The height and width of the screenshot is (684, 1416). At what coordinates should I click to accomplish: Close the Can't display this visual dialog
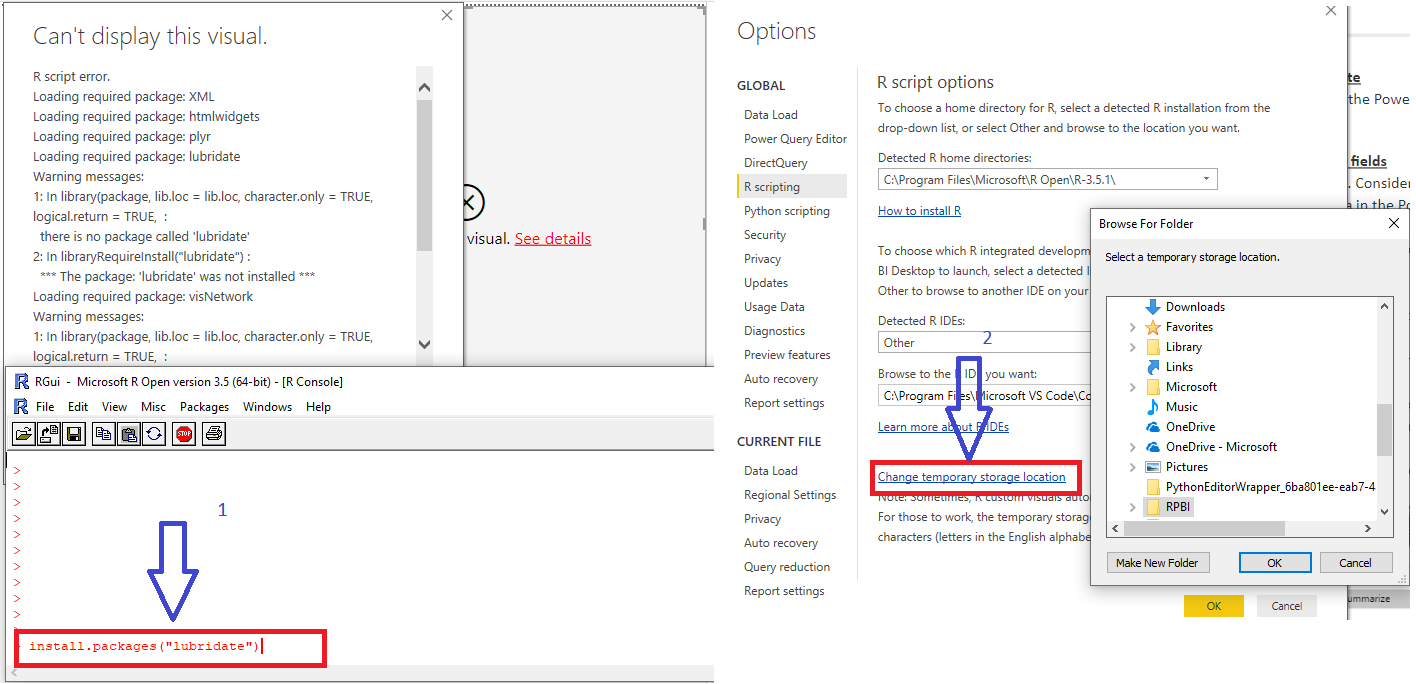447,15
